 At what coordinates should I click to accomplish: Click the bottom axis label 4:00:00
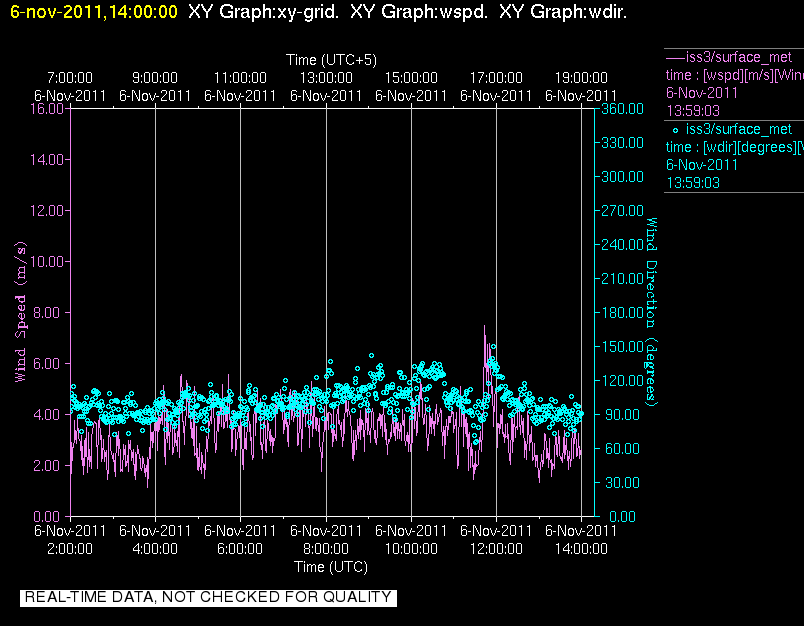coord(155,549)
